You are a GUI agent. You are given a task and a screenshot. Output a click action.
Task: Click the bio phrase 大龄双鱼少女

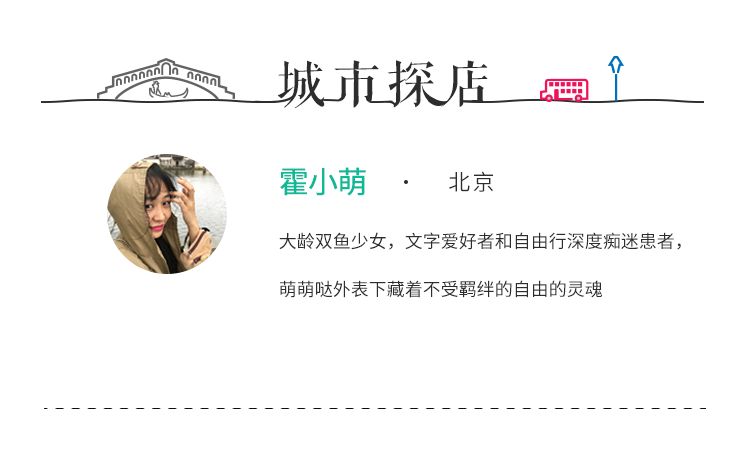332,241
